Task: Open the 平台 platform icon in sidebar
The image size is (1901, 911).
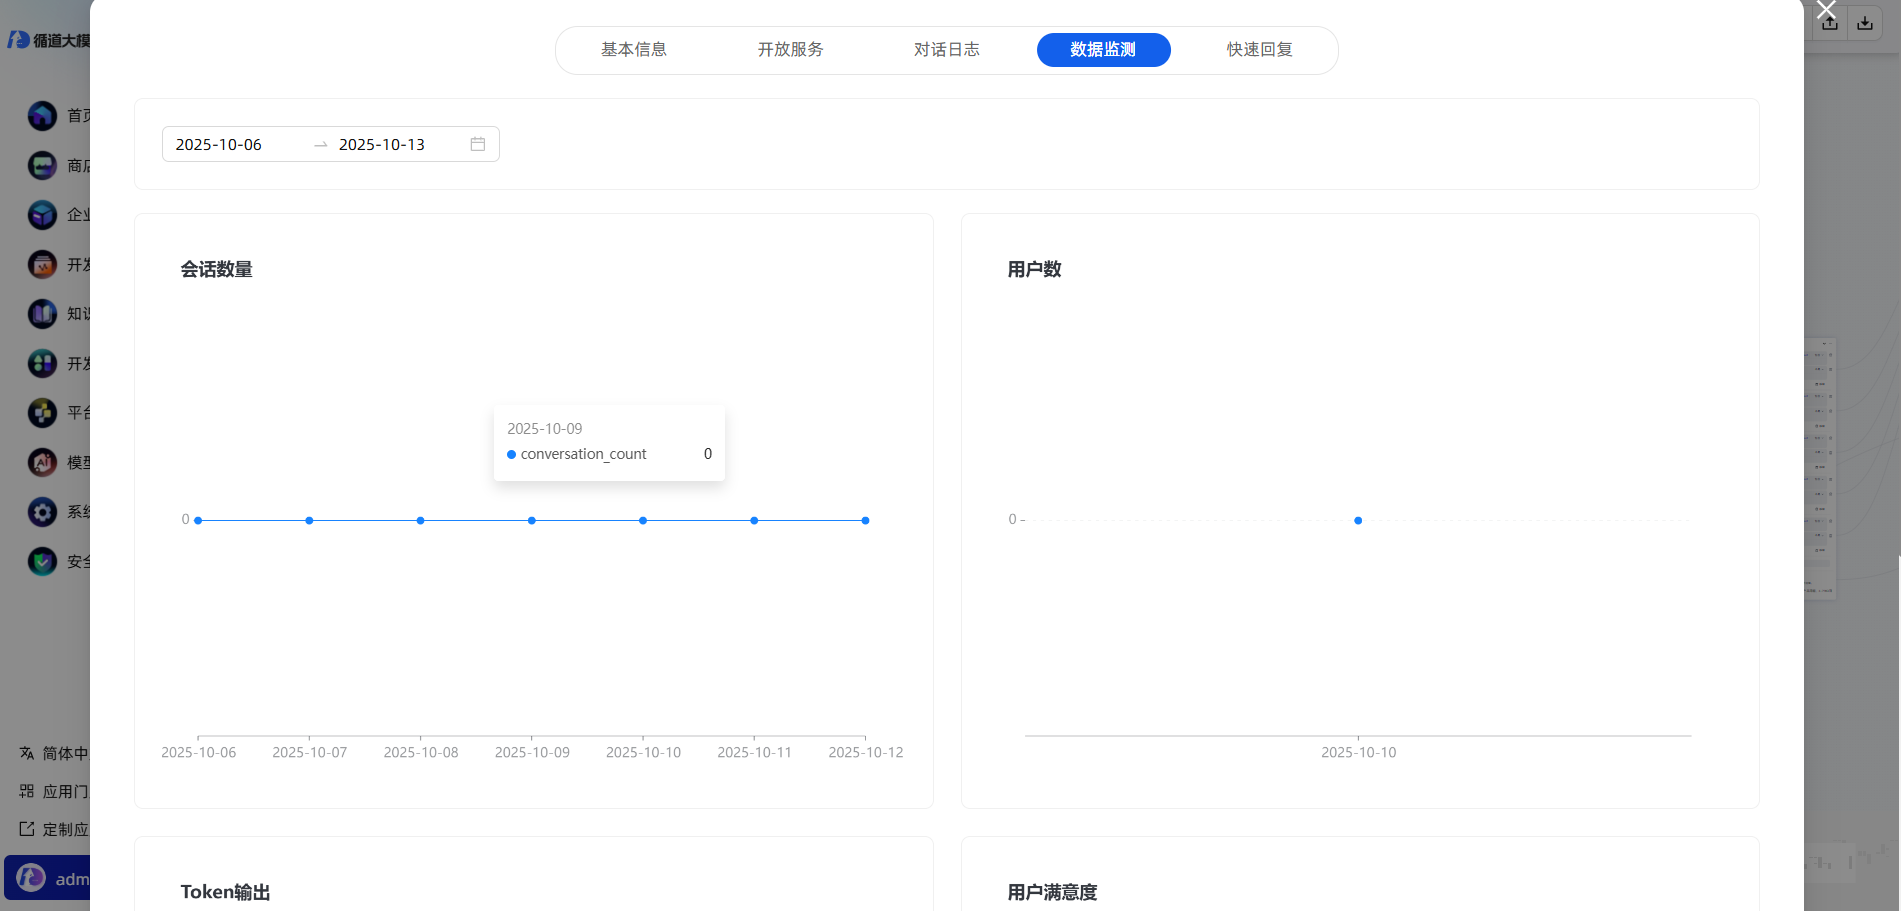Action: 42,413
